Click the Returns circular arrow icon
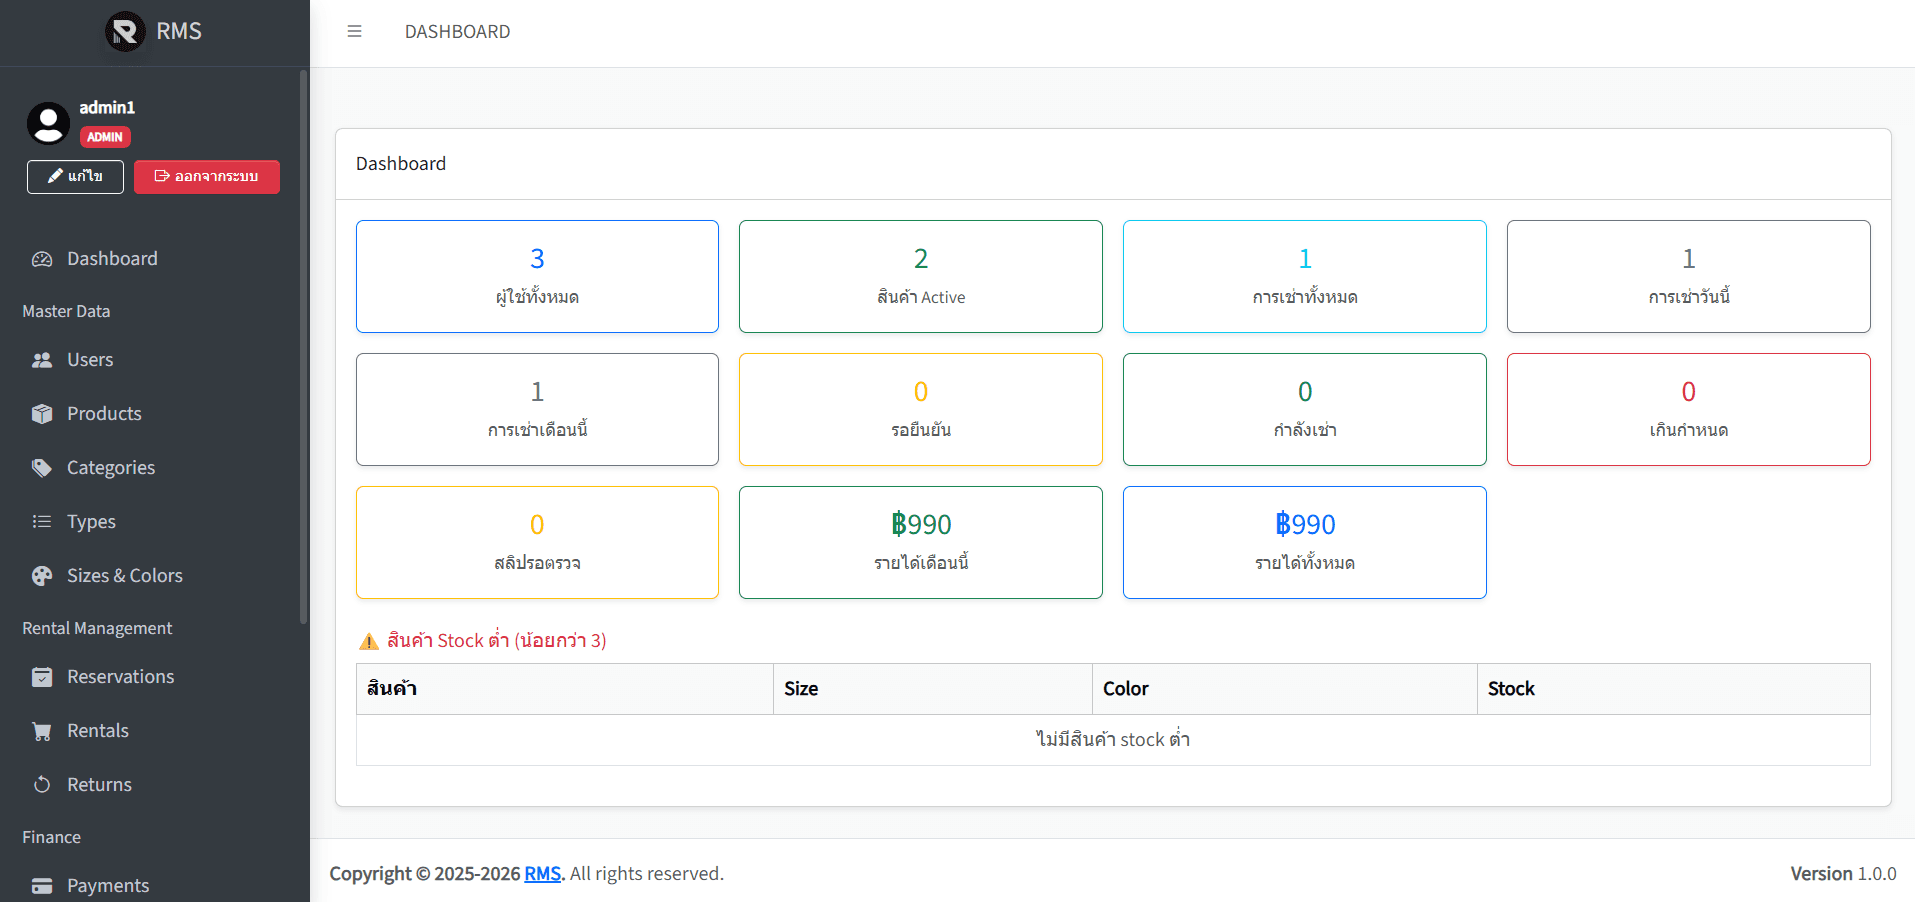This screenshot has width=1915, height=902. coord(42,785)
